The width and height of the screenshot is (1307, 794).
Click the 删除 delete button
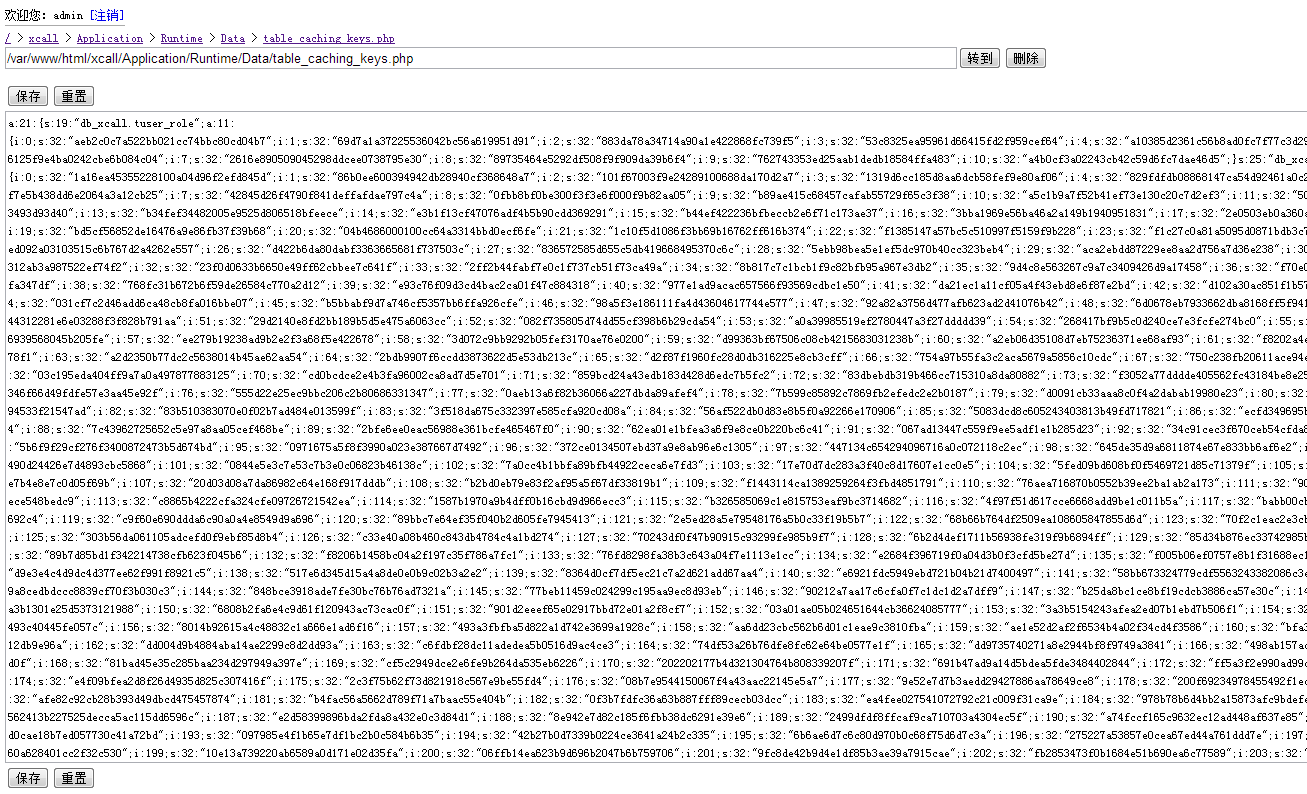coord(1026,58)
